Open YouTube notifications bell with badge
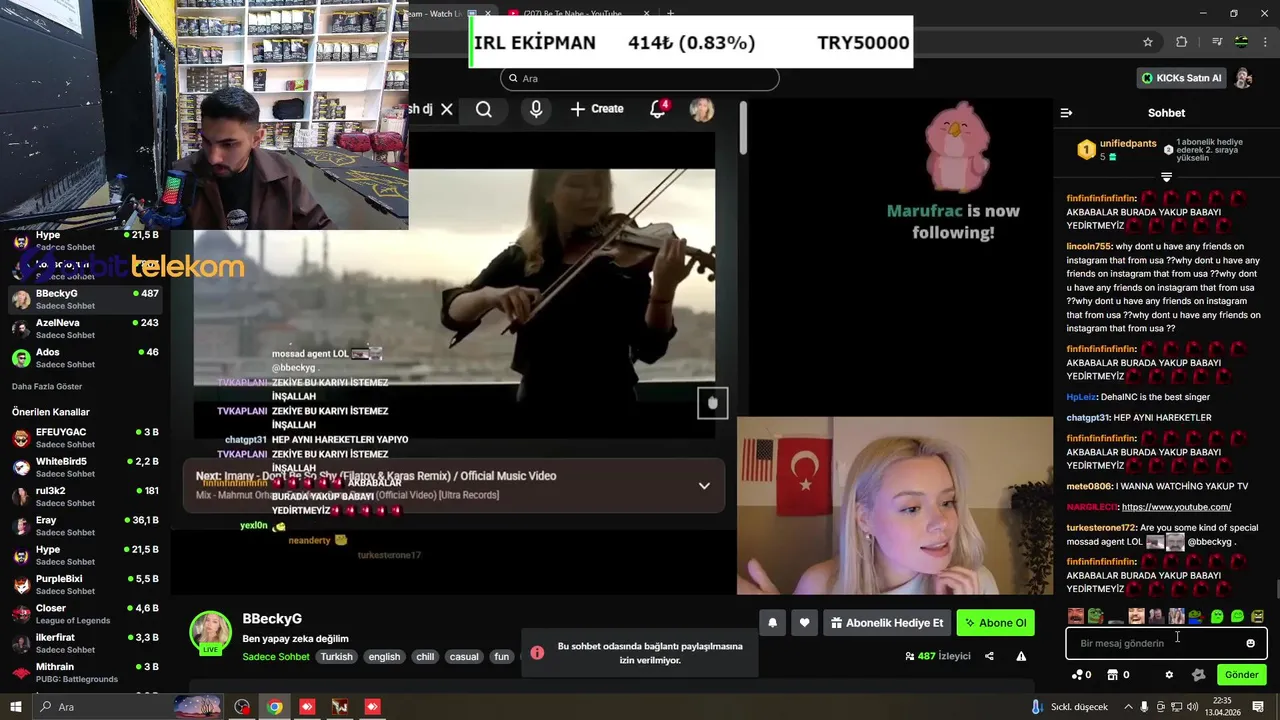Viewport: 1280px width, 720px height. pos(658,109)
